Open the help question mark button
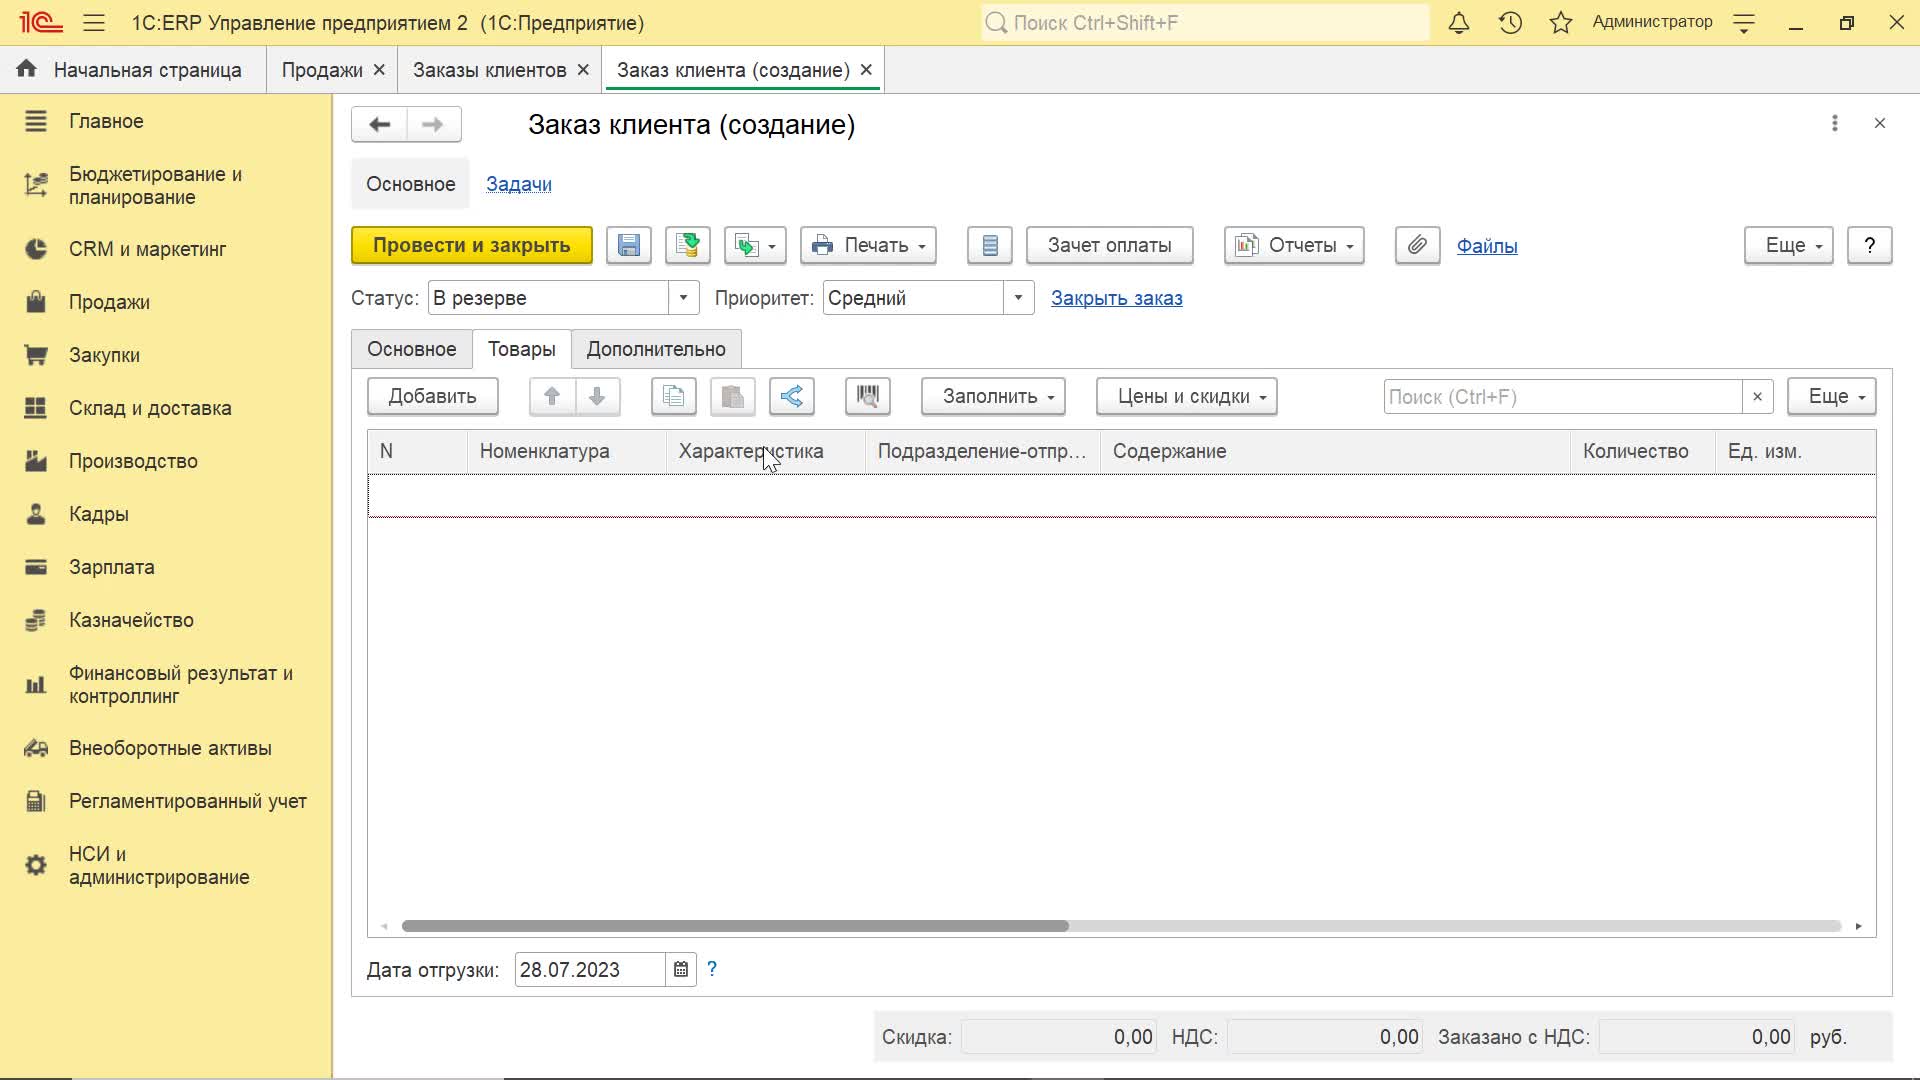Screen dimensions: 1920x1080 point(1870,245)
